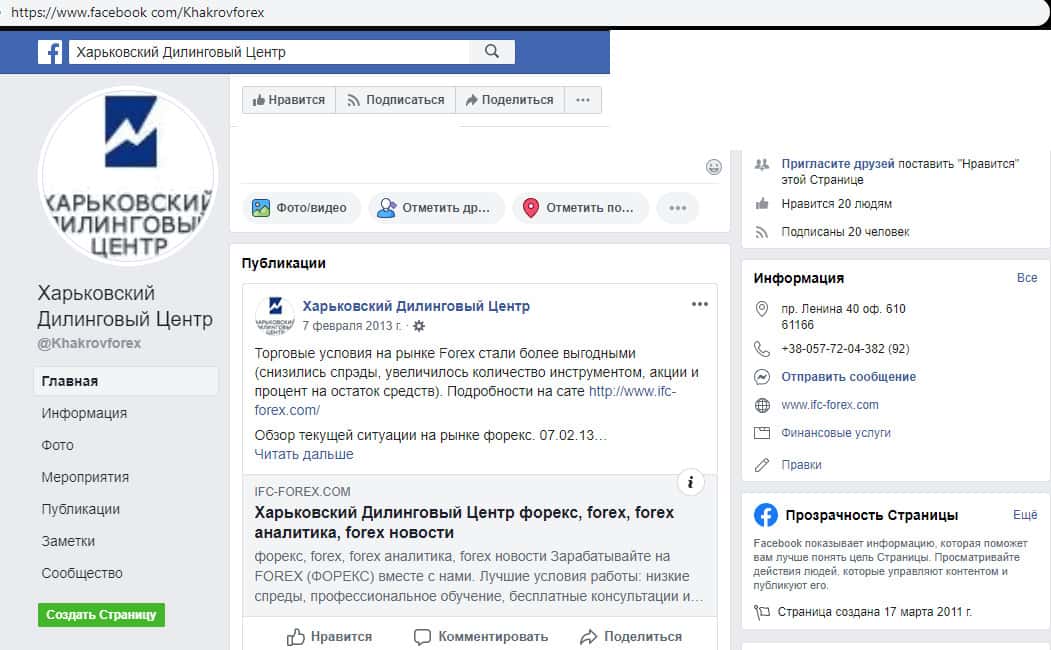Click the page created flag icon
The height and width of the screenshot is (650, 1051).
[761, 612]
